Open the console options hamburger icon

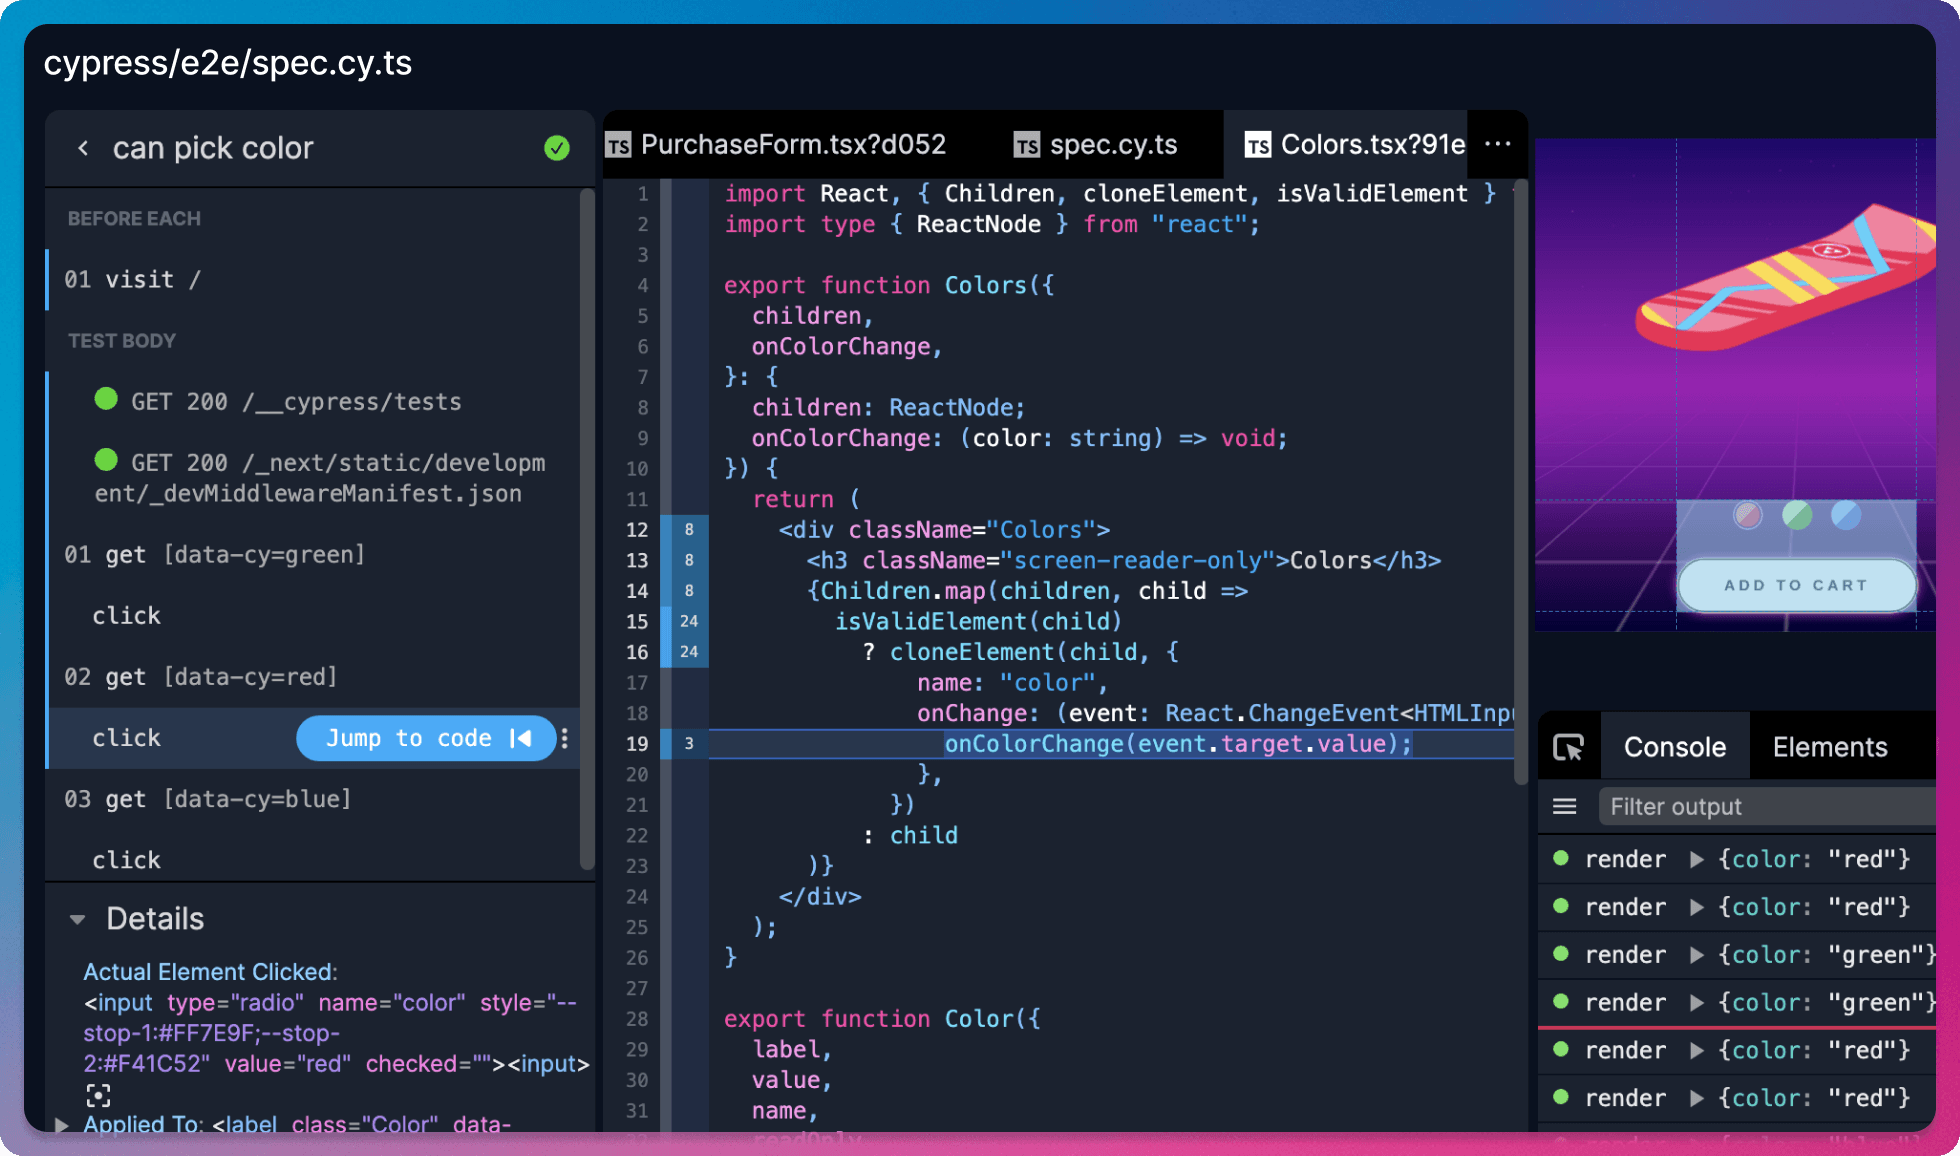coord(1565,806)
